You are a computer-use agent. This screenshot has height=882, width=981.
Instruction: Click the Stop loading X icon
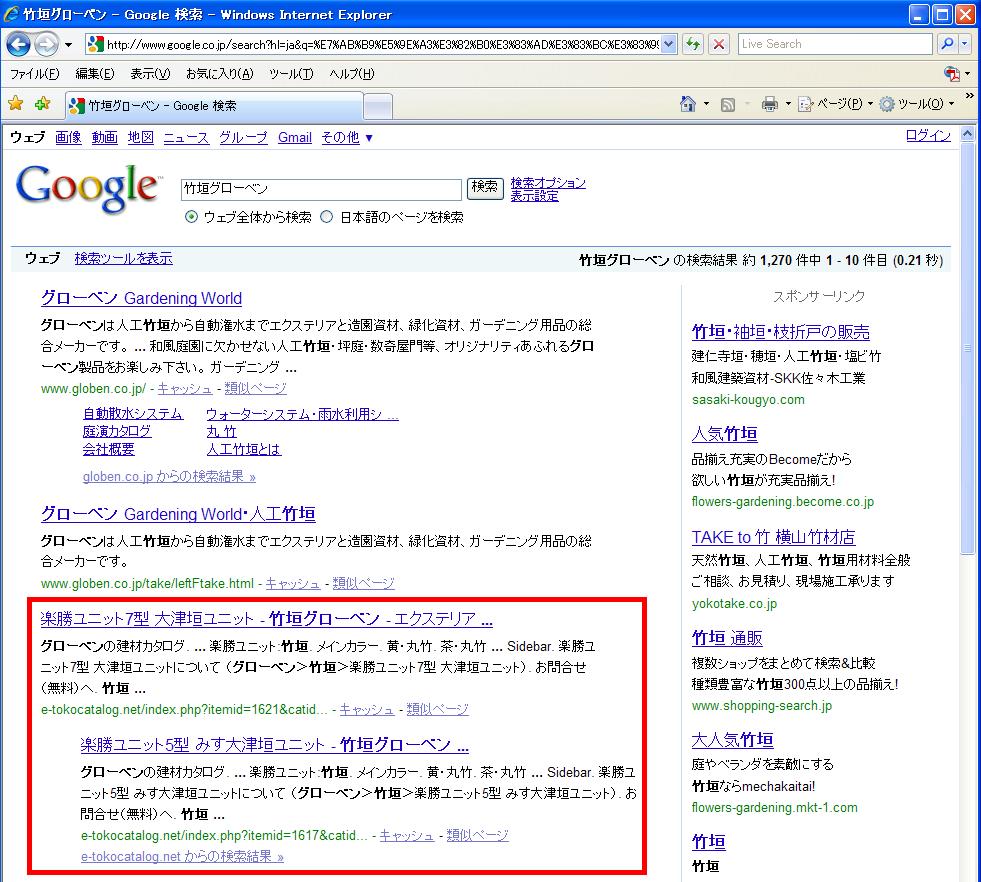(718, 44)
